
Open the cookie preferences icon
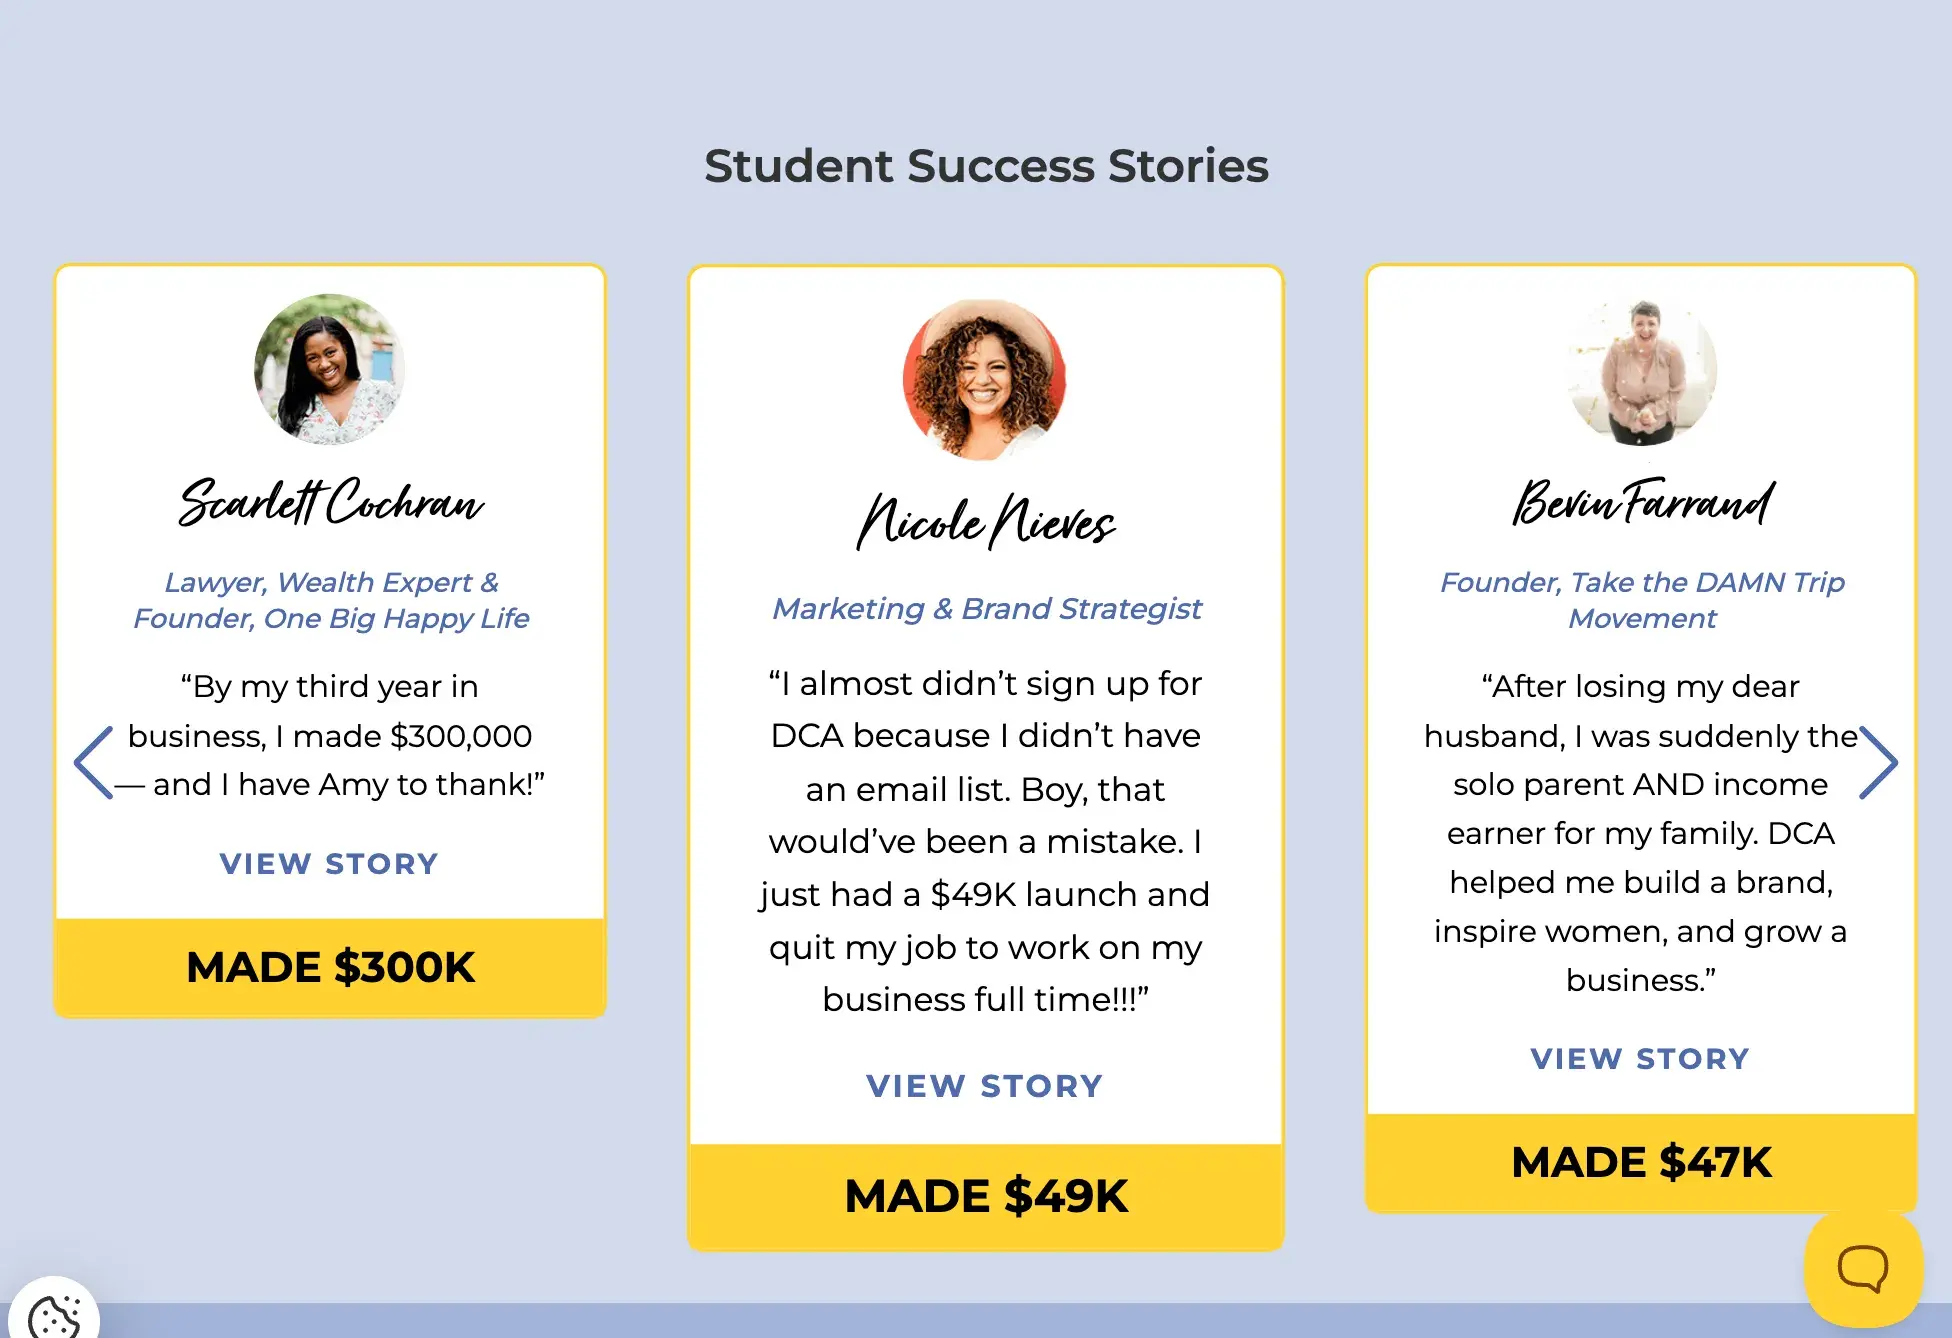point(54,1314)
